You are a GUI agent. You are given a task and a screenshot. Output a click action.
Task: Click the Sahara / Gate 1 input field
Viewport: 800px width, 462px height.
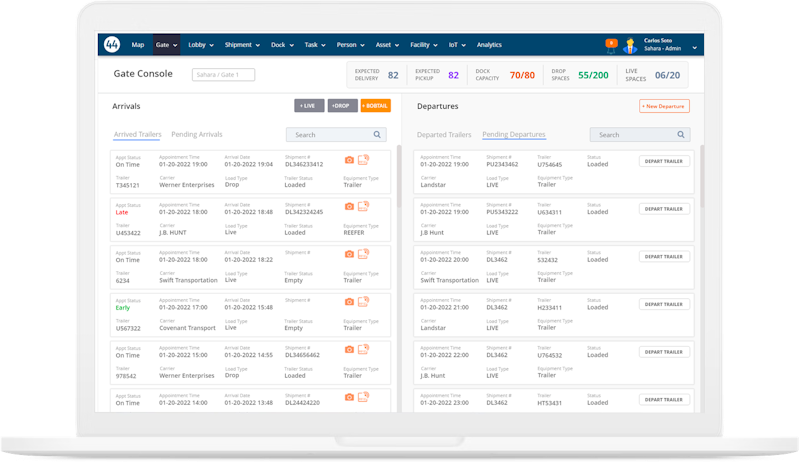coord(223,75)
